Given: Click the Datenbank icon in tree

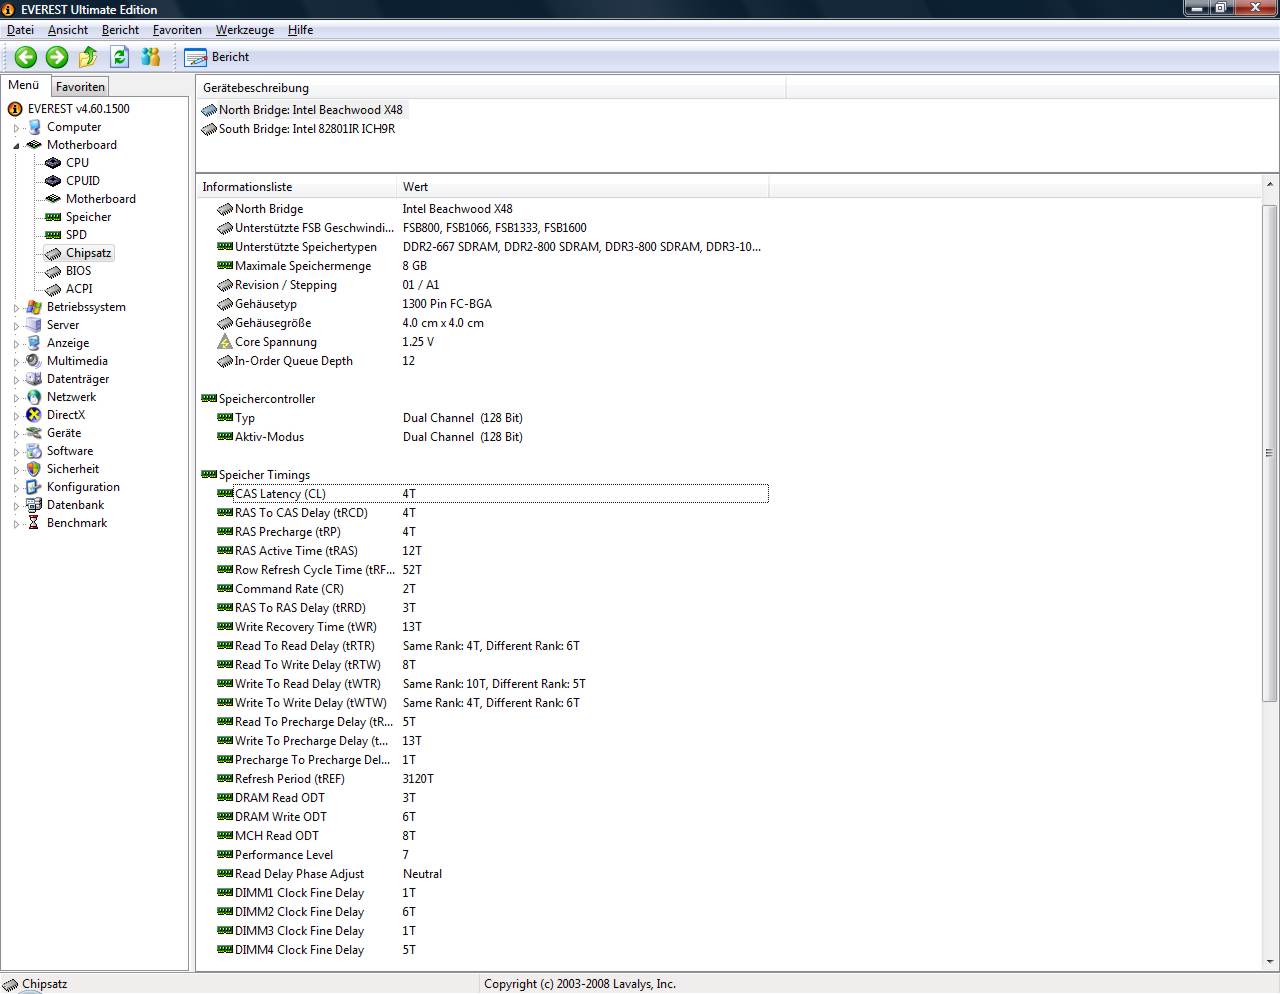Looking at the screenshot, I should pyautogui.click(x=34, y=505).
